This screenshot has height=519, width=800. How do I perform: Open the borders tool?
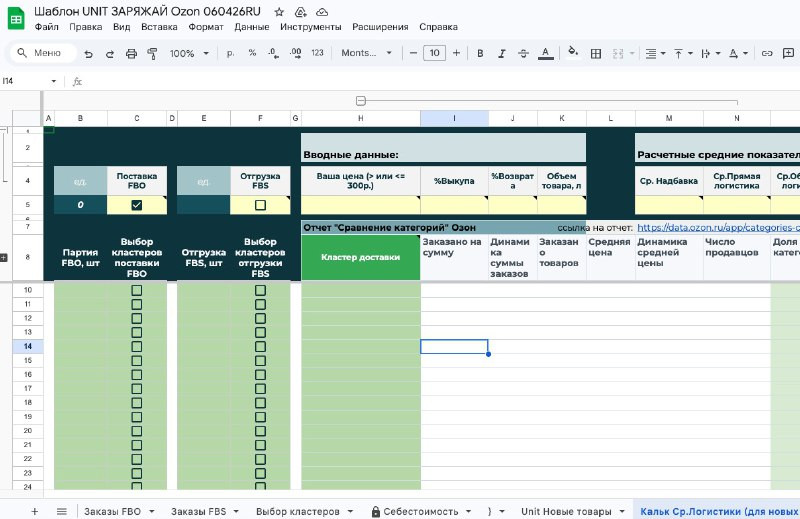(x=594, y=53)
